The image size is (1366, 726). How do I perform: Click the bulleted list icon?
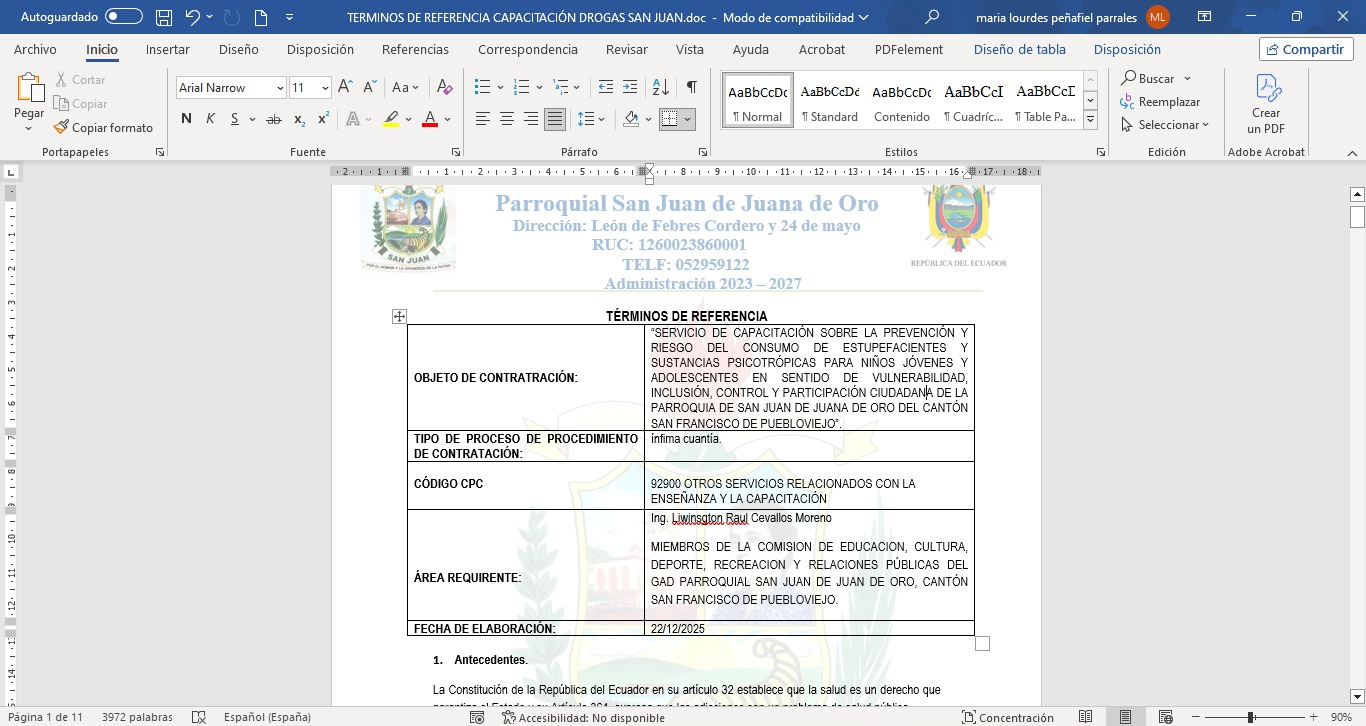tap(482, 88)
